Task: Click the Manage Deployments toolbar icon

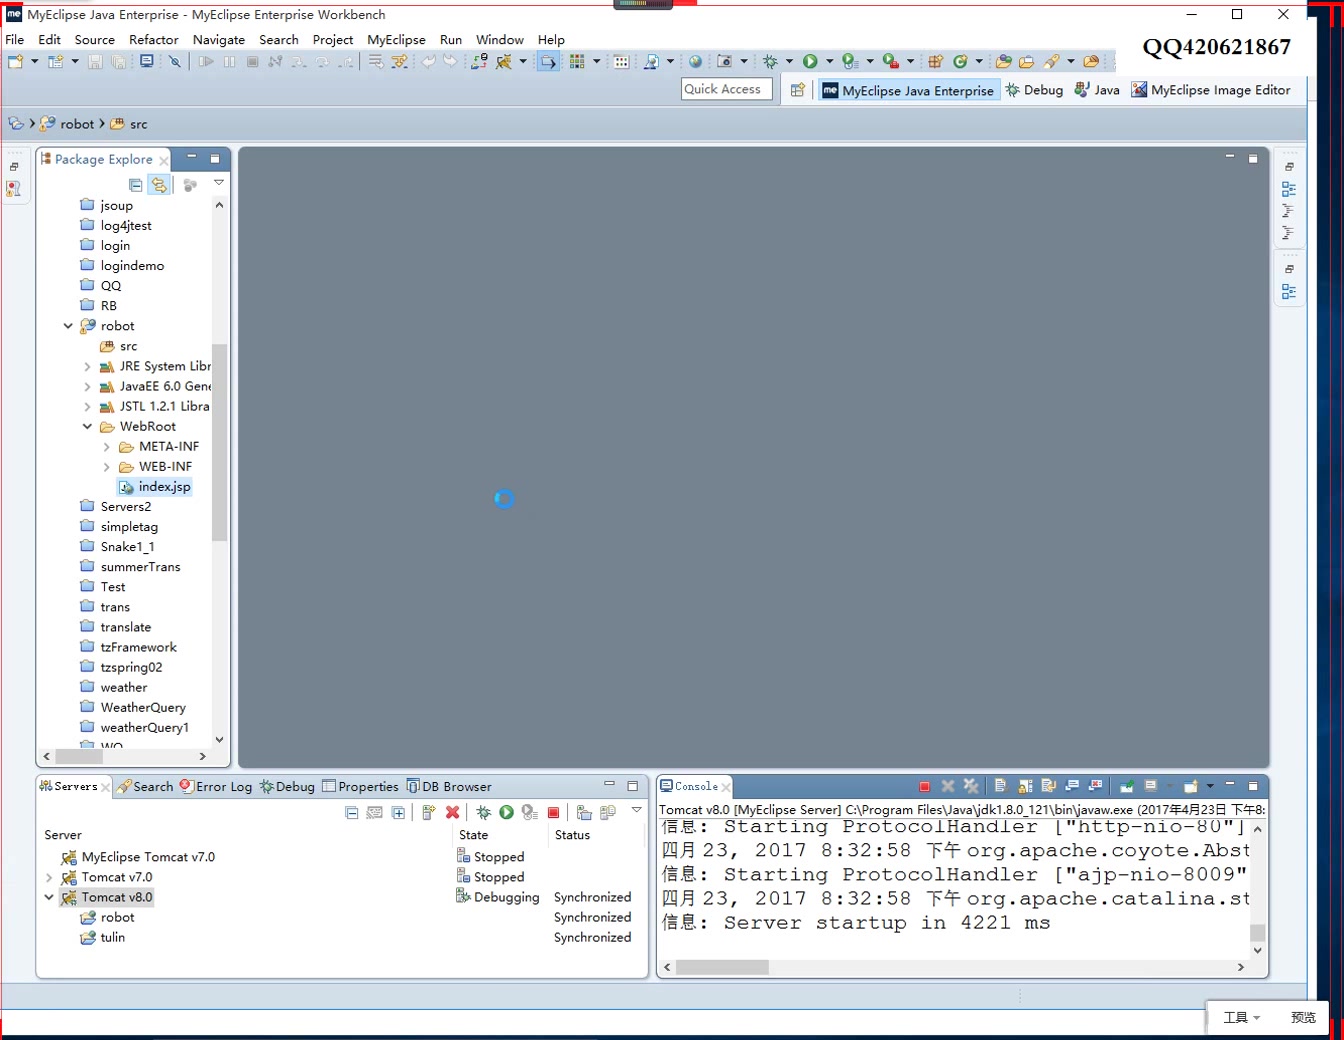Action: [x=479, y=62]
